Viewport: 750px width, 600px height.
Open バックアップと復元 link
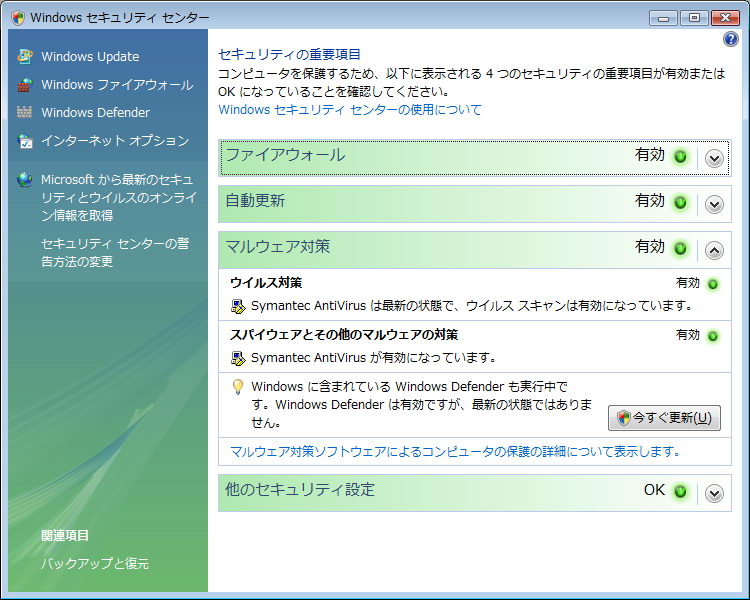[x=95, y=563]
